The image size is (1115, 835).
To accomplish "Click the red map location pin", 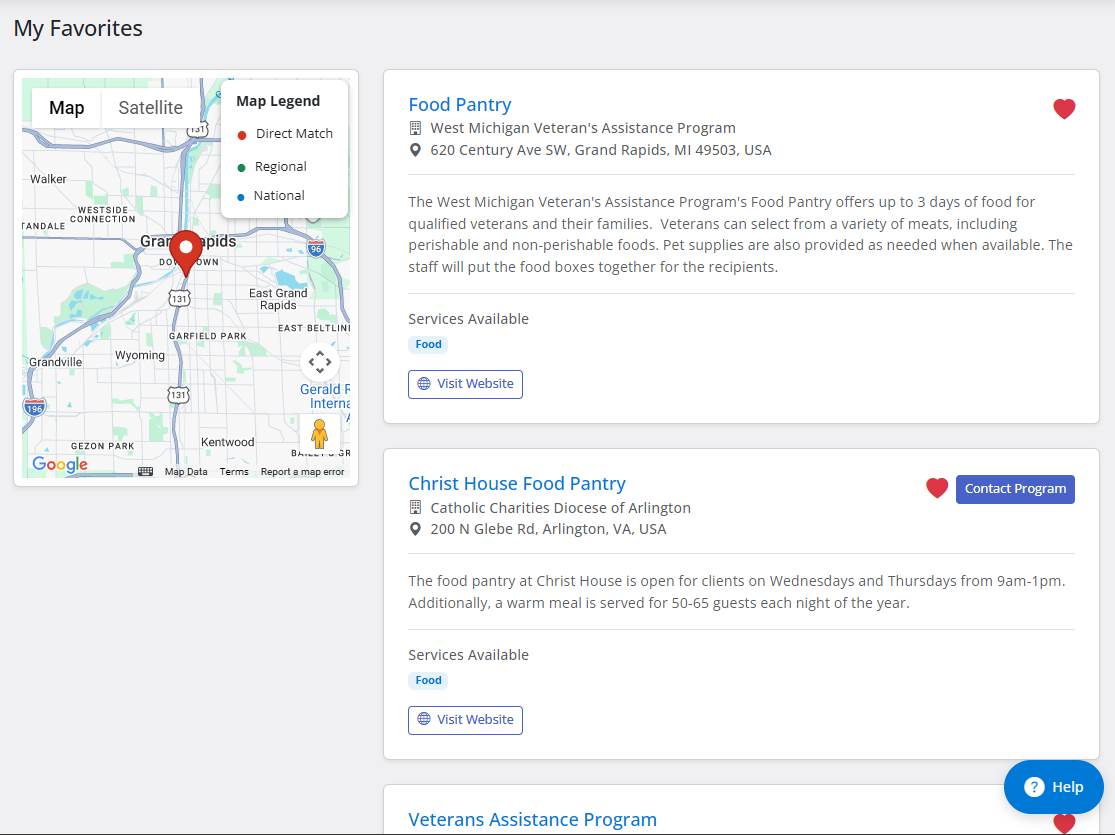I will coord(186,253).
